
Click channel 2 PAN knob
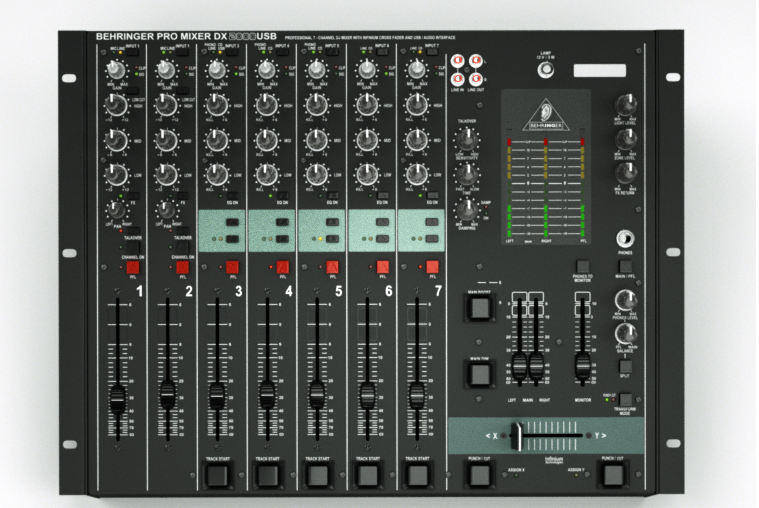click(x=166, y=210)
